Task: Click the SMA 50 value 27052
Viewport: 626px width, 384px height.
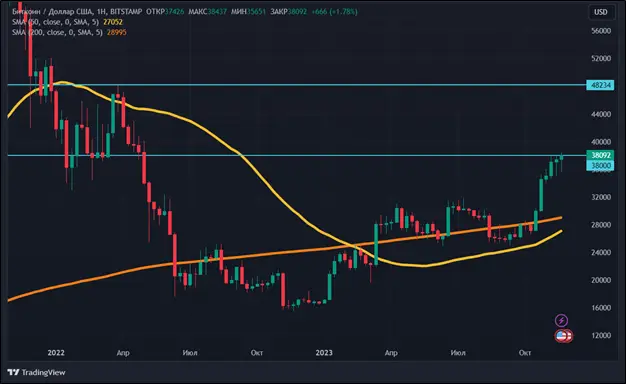Action: pos(113,22)
